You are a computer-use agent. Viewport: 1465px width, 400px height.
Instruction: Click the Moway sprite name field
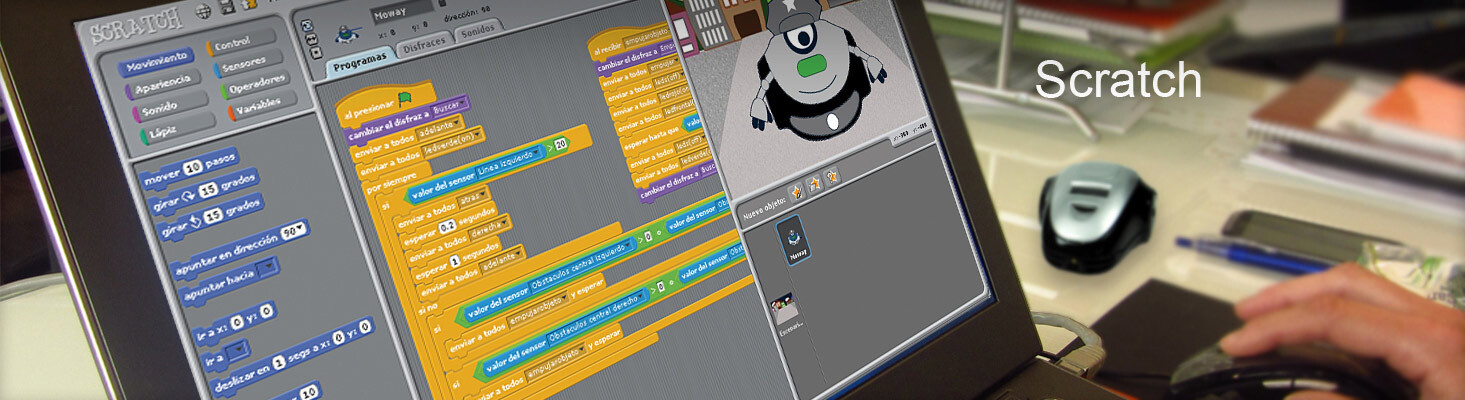click(402, 15)
